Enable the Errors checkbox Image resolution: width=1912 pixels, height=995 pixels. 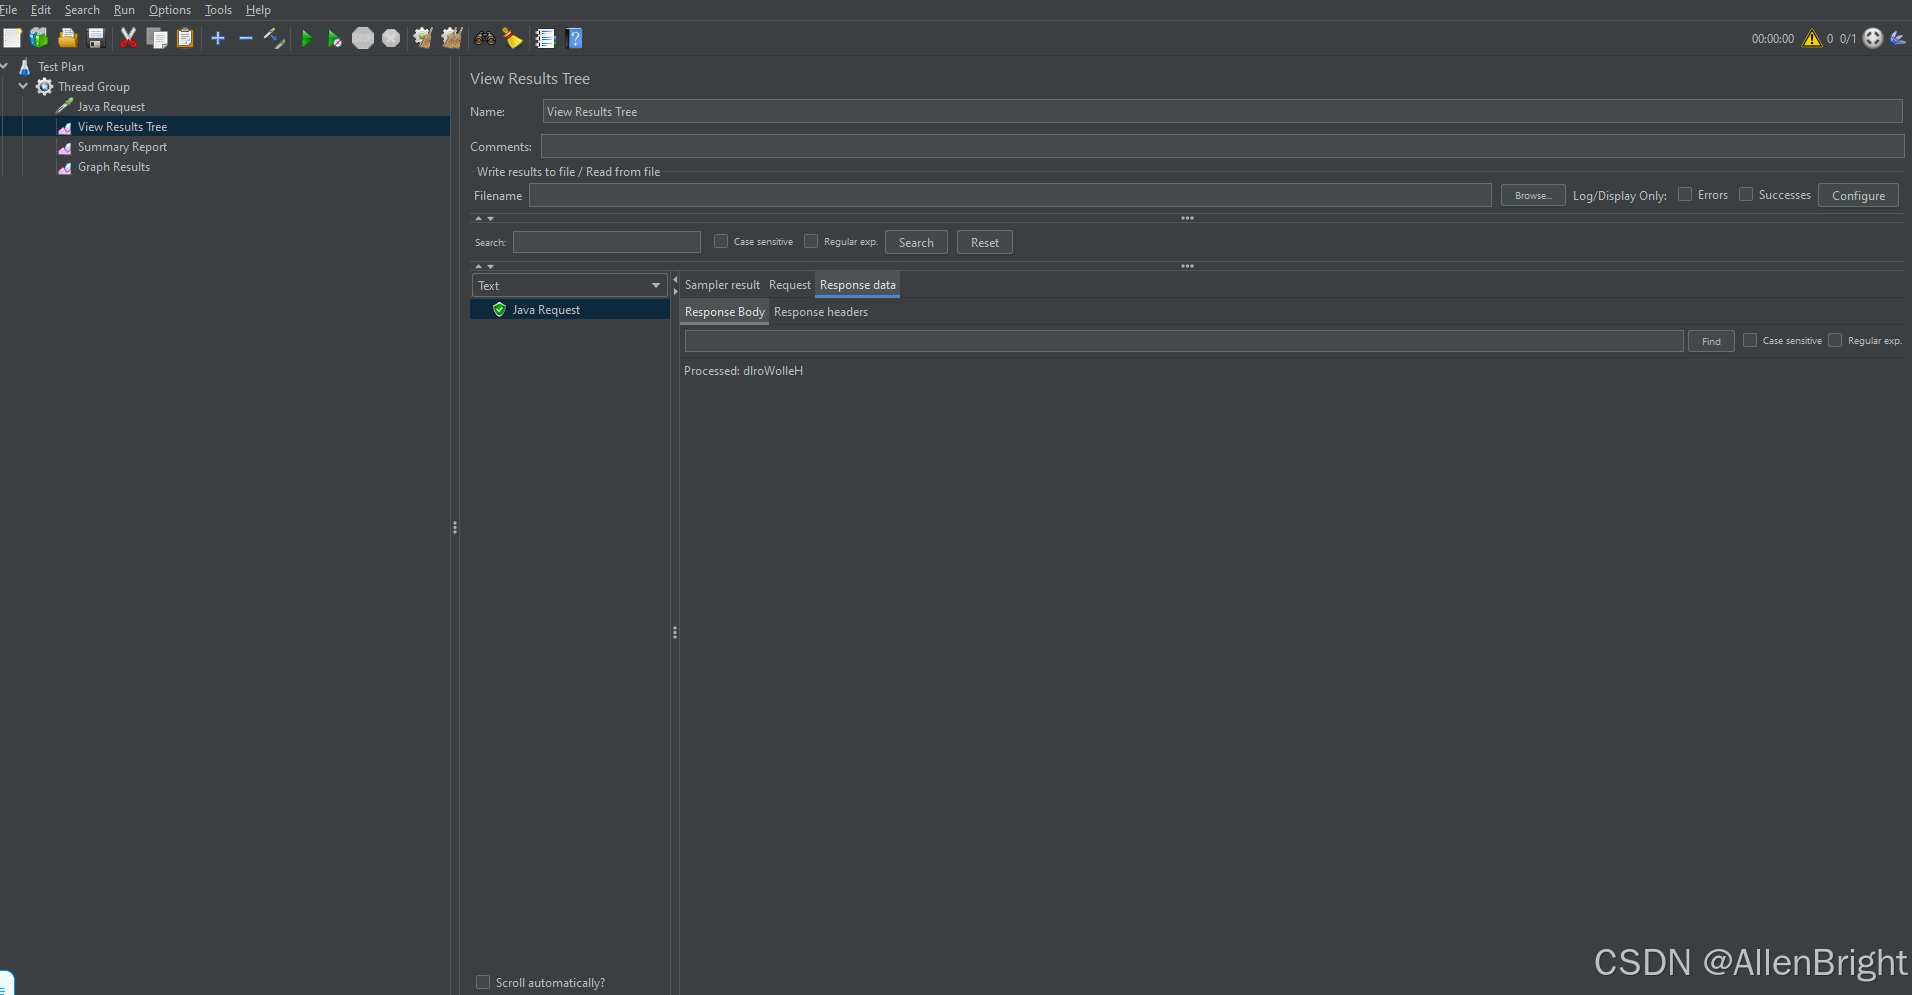point(1685,195)
